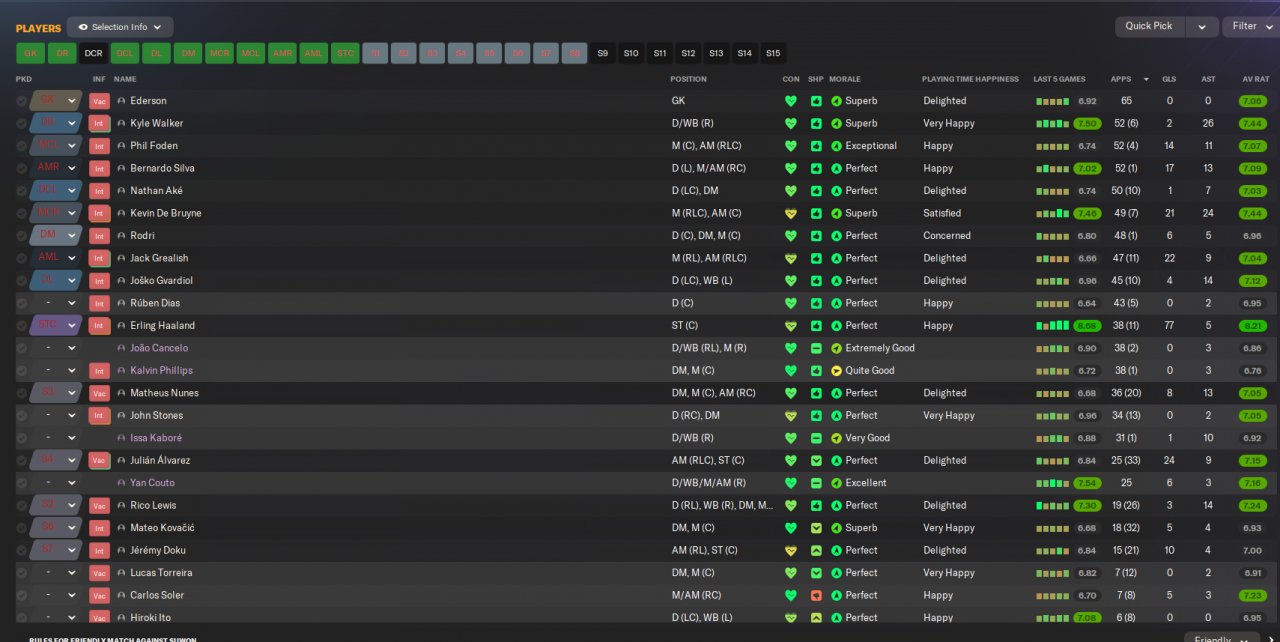Toggle the picked checkmark for João Cancelo
This screenshot has height=642, width=1280.
point(21,348)
